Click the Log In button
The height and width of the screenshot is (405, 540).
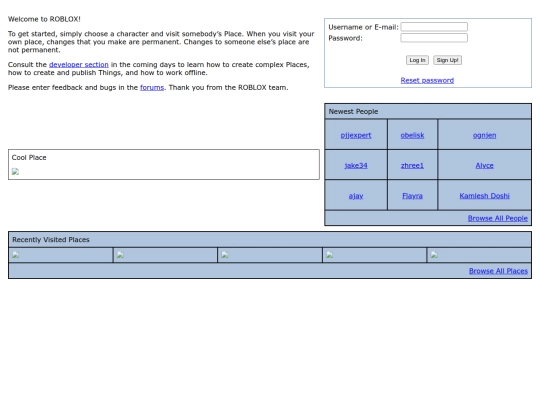pyautogui.click(x=417, y=60)
